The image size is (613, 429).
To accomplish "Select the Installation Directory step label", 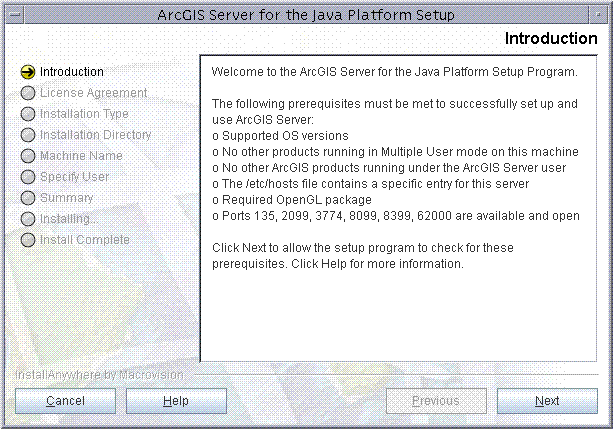I will point(95,135).
